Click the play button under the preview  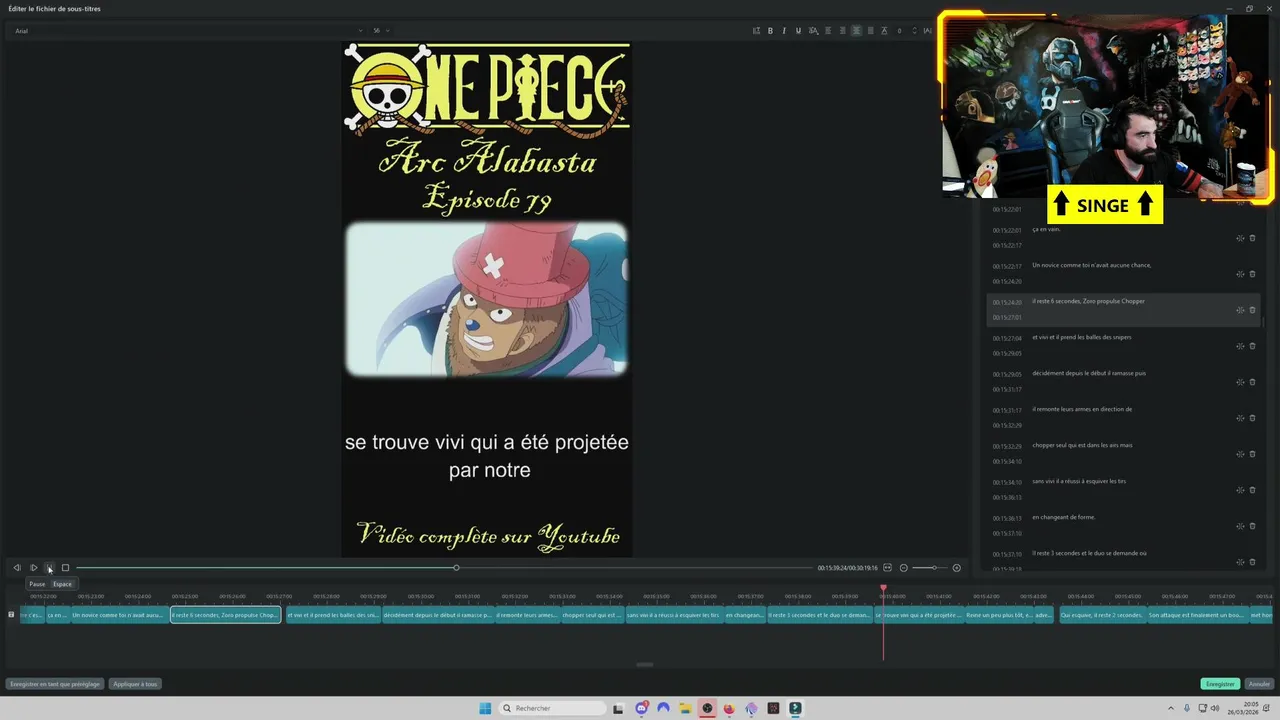click(33, 568)
